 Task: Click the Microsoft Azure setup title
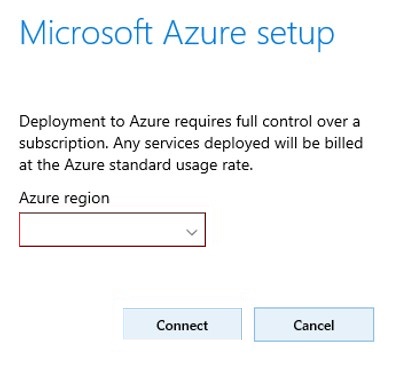coord(177,34)
